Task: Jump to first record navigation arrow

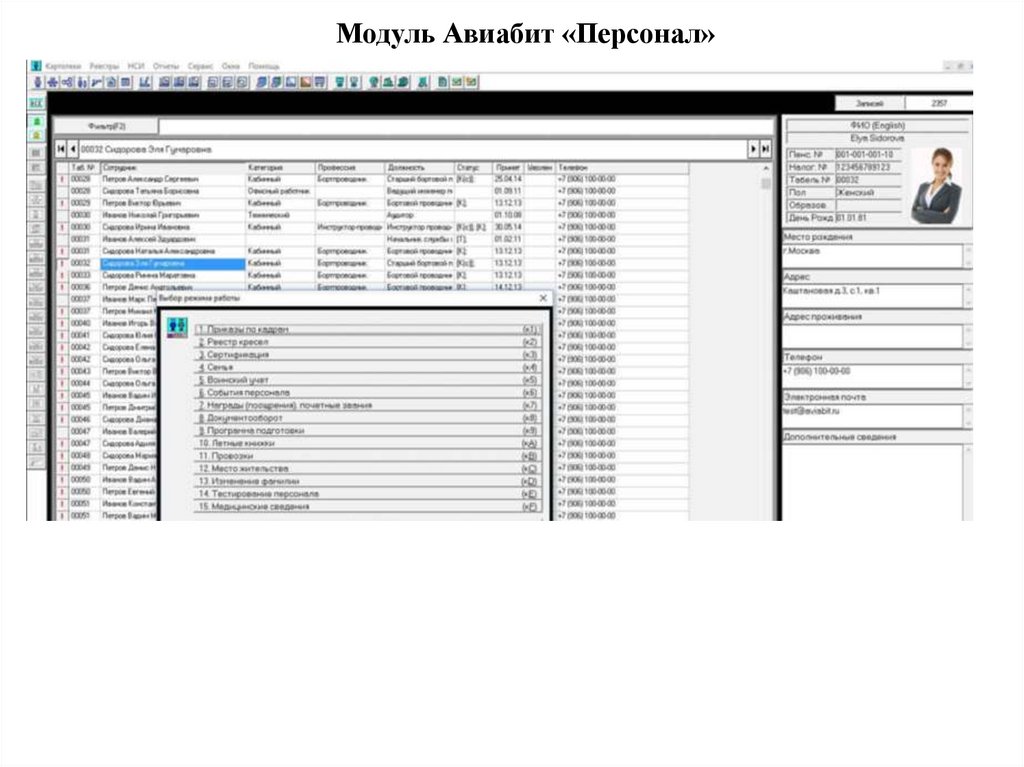Action: [x=61, y=149]
